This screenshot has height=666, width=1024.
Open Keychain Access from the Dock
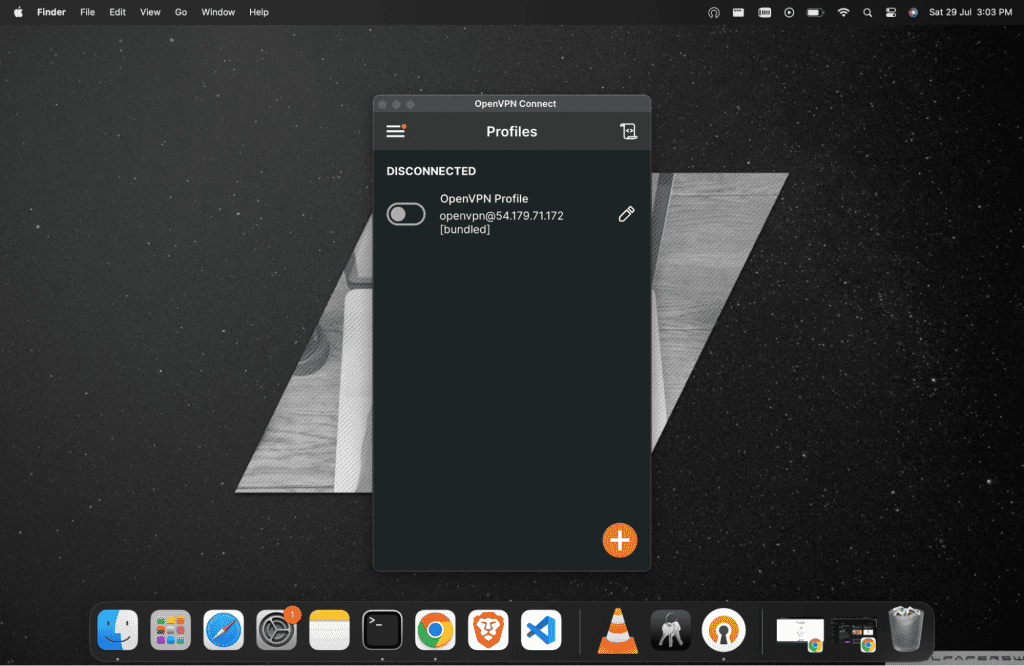point(671,630)
